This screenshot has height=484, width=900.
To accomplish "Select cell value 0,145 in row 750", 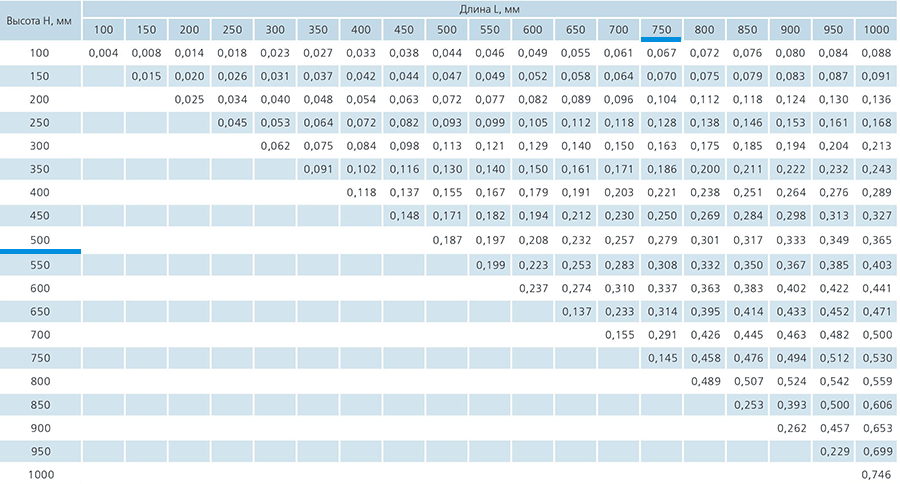I will [x=662, y=358].
